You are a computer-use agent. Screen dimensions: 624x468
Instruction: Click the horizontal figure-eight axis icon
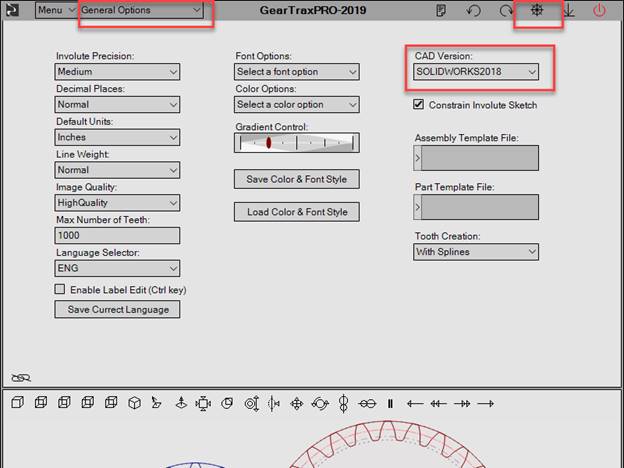click(367, 404)
